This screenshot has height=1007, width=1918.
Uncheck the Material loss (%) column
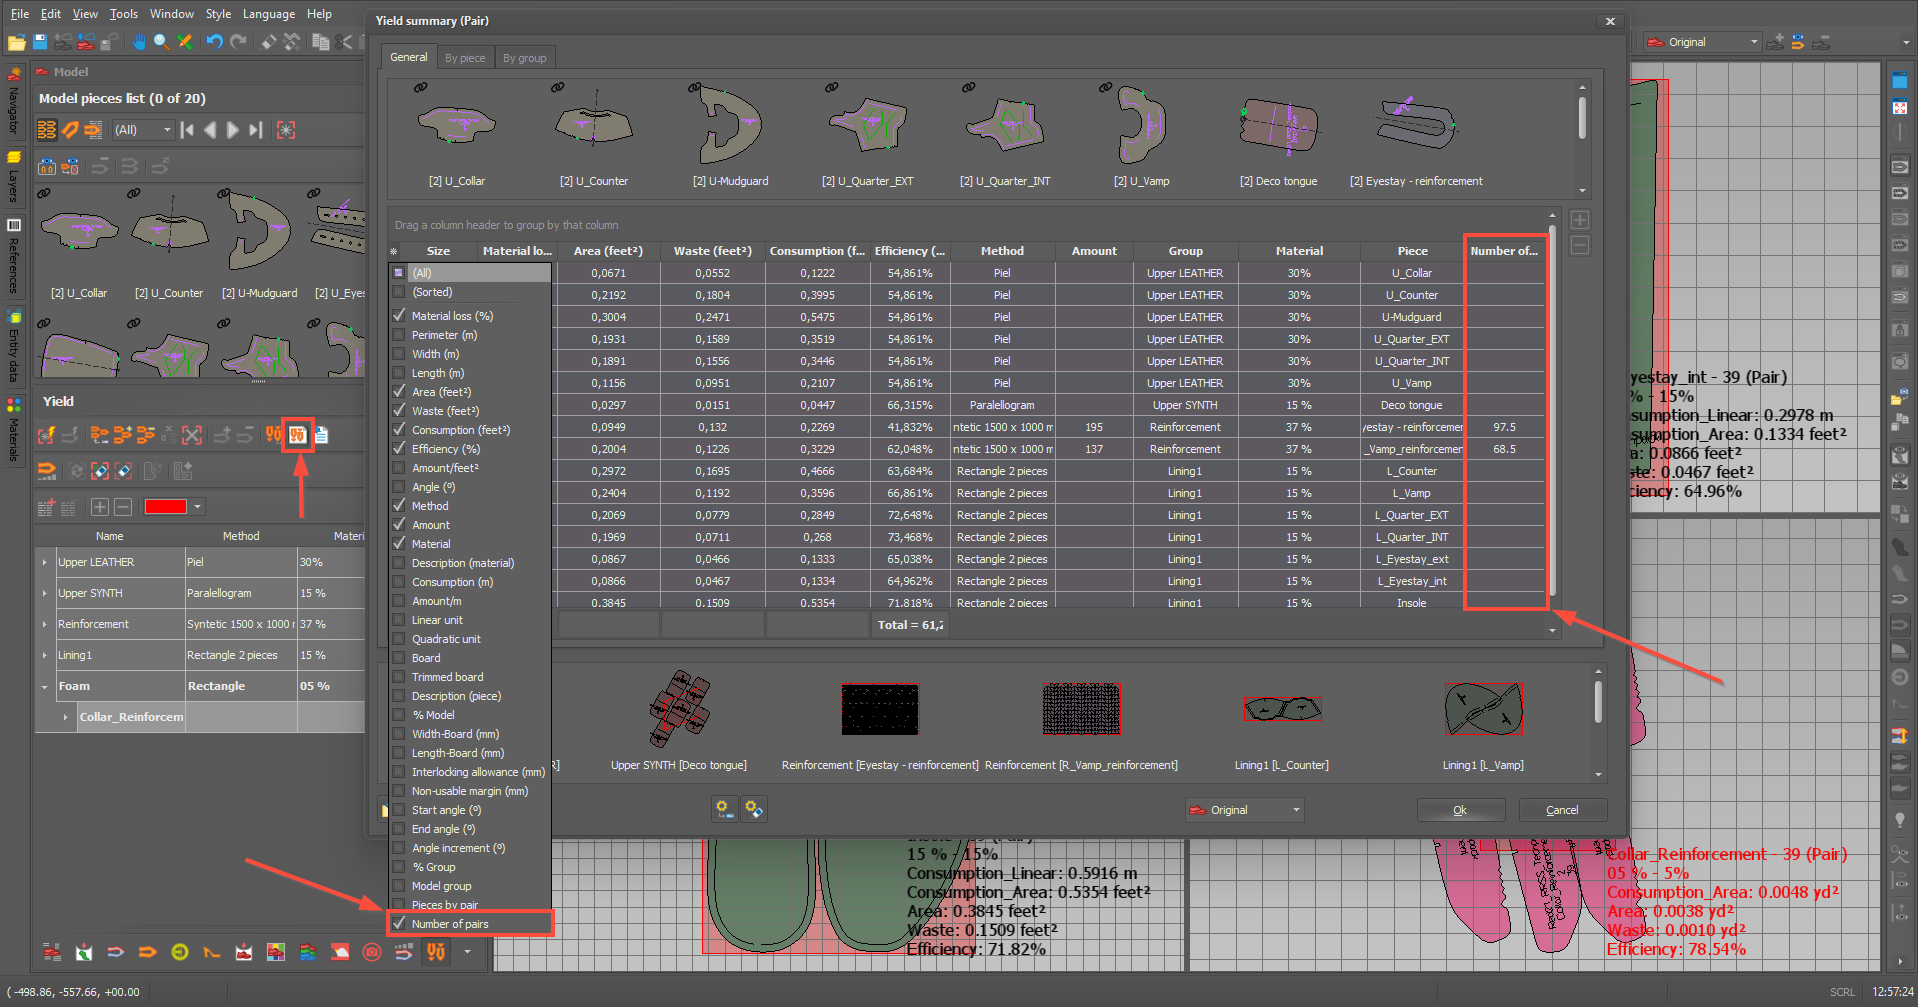click(x=400, y=316)
